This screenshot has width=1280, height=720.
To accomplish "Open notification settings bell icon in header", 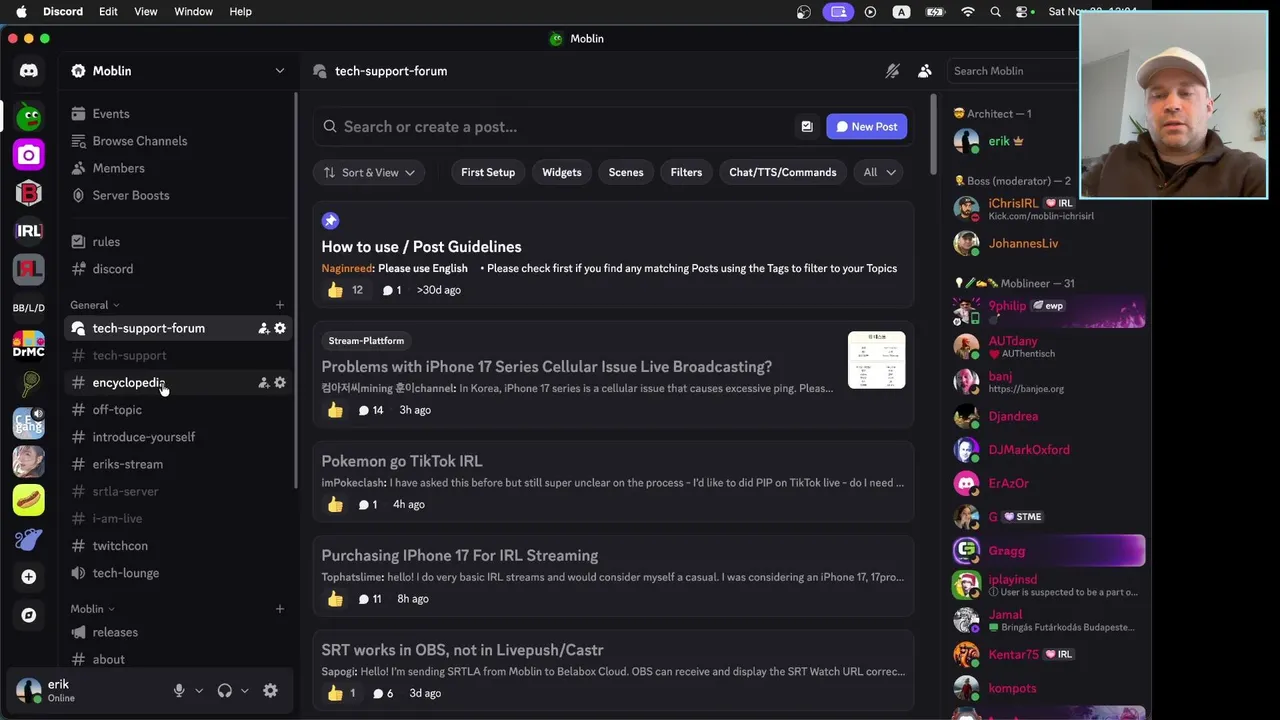I will pyautogui.click(x=893, y=71).
